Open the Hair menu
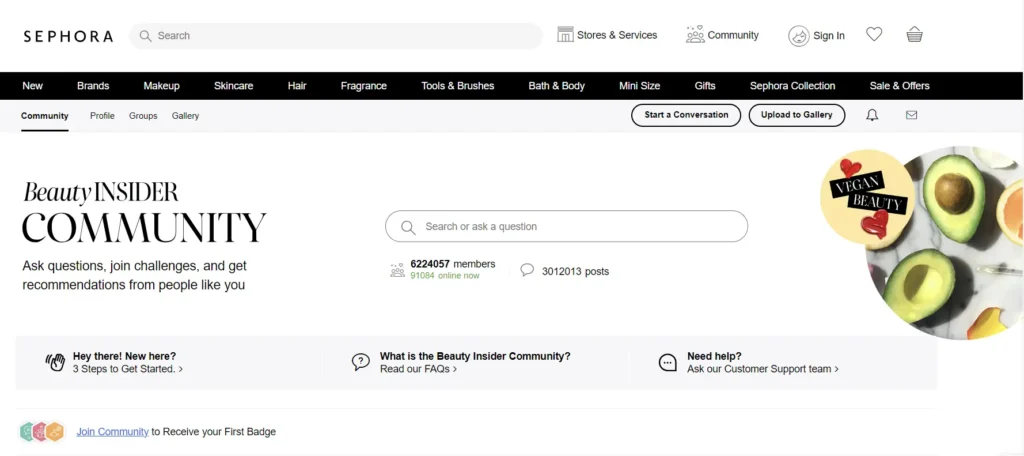The image size is (1024, 456). [297, 86]
